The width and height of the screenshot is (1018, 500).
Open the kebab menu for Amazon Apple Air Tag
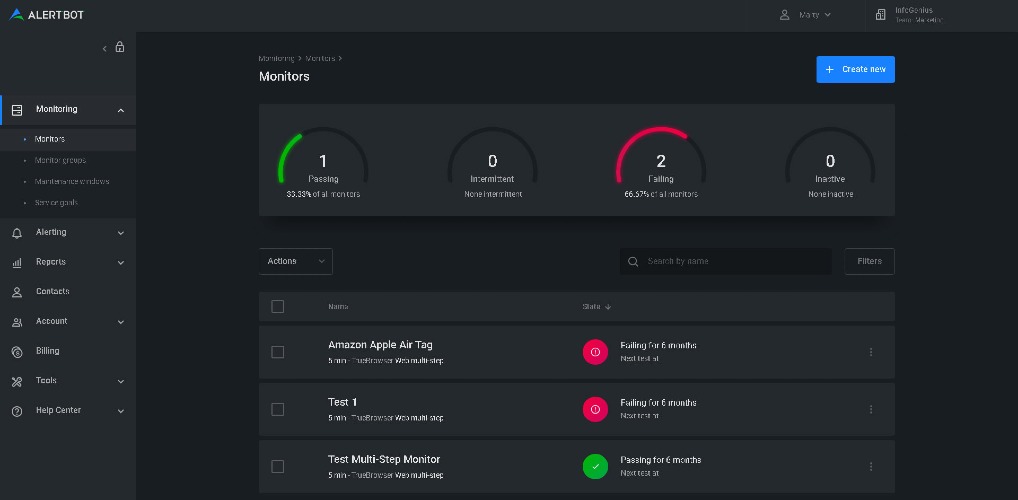870,352
